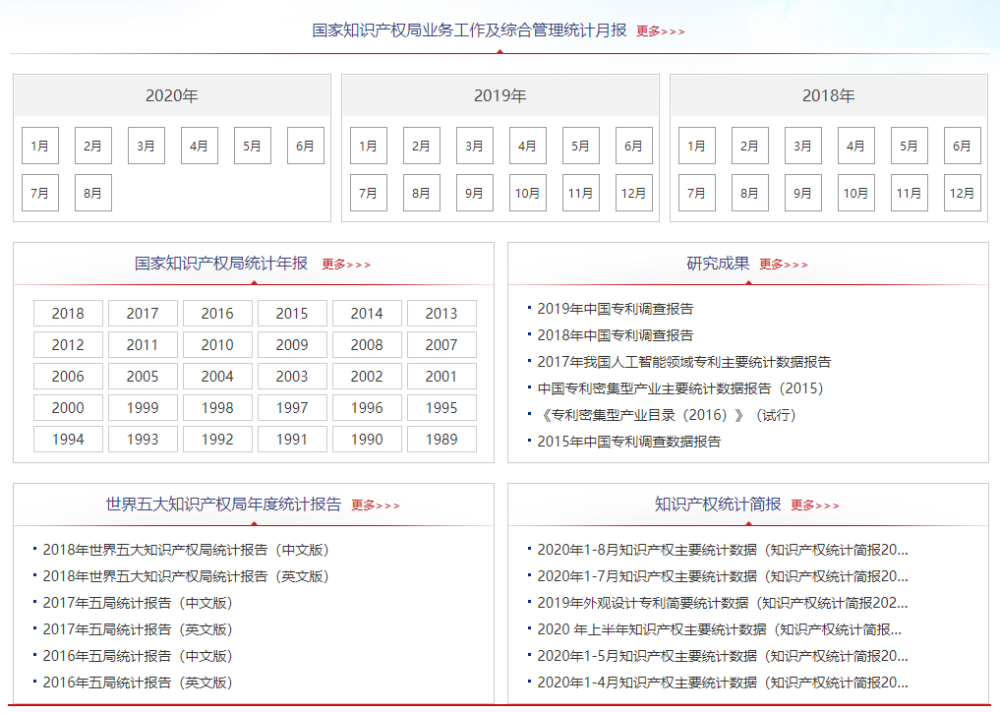Viewport: 1000px width, 713px height.
Task: Open 2019年外观设计专利简要统计数据 link
Action: (x=722, y=603)
